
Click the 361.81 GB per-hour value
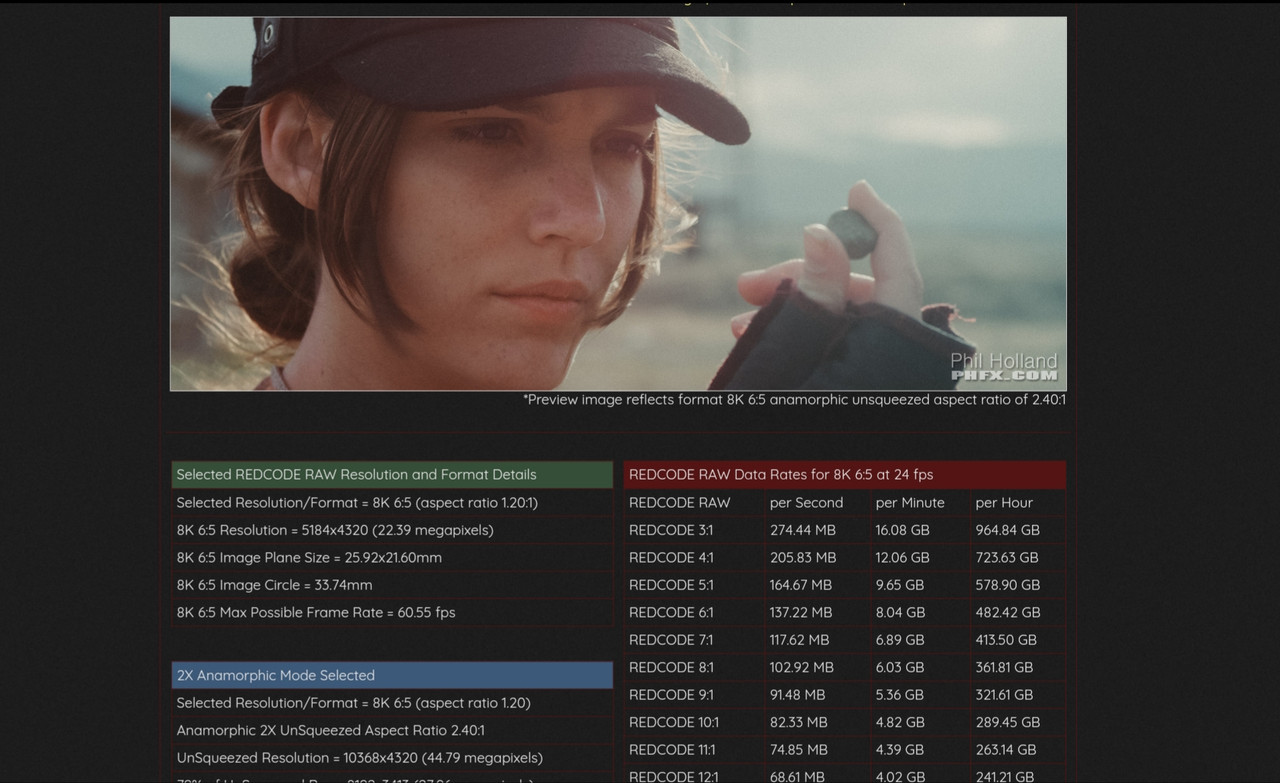[1005, 667]
